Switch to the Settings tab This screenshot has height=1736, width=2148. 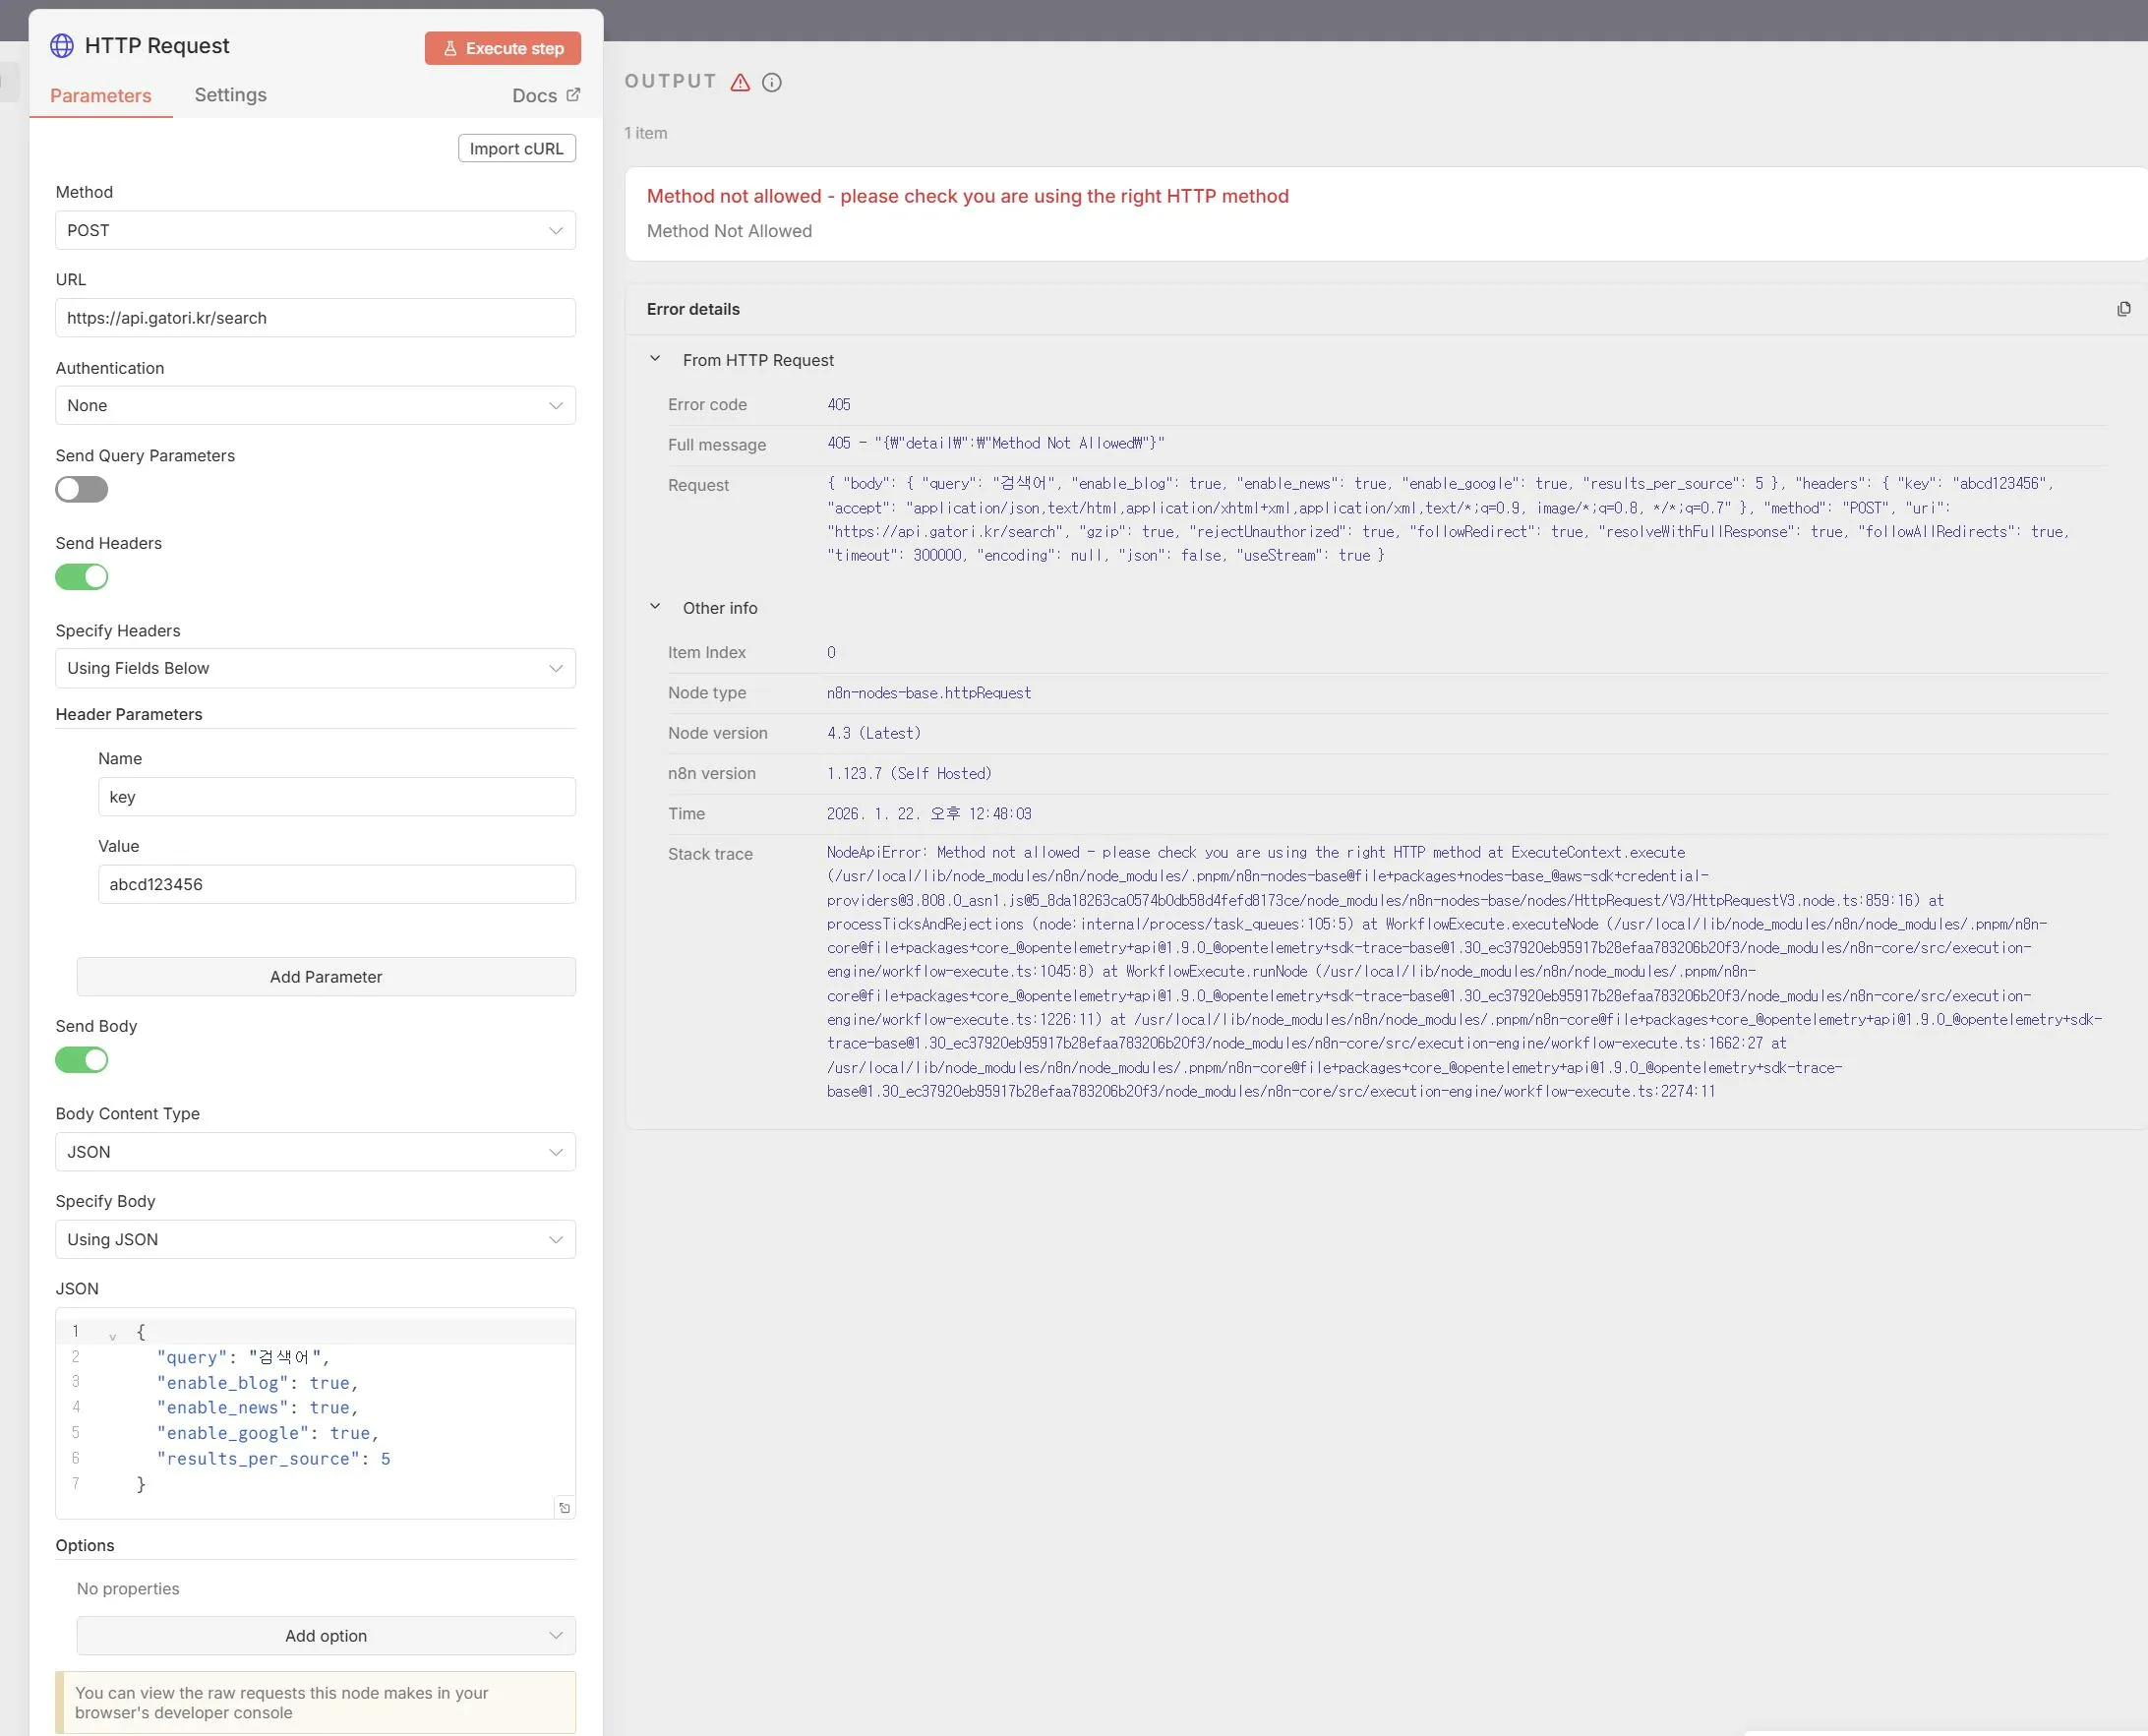[230, 95]
